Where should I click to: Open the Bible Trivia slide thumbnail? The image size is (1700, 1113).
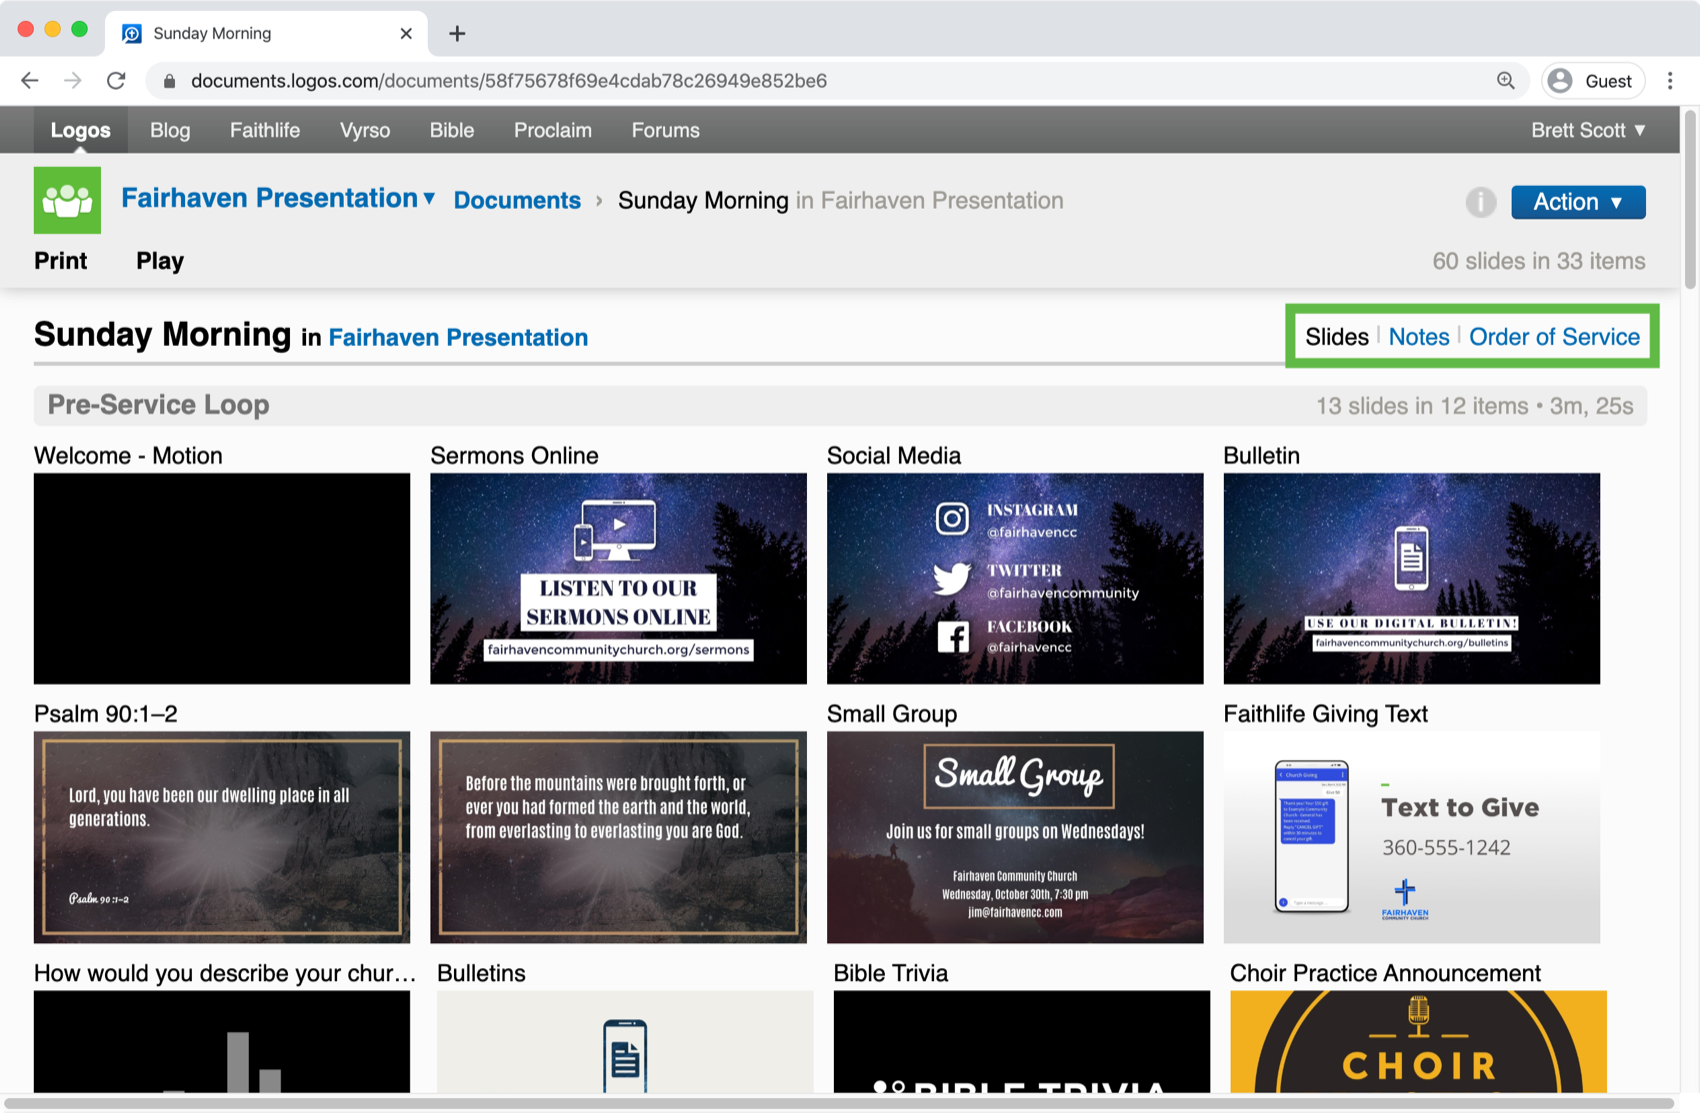tap(1021, 1041)
